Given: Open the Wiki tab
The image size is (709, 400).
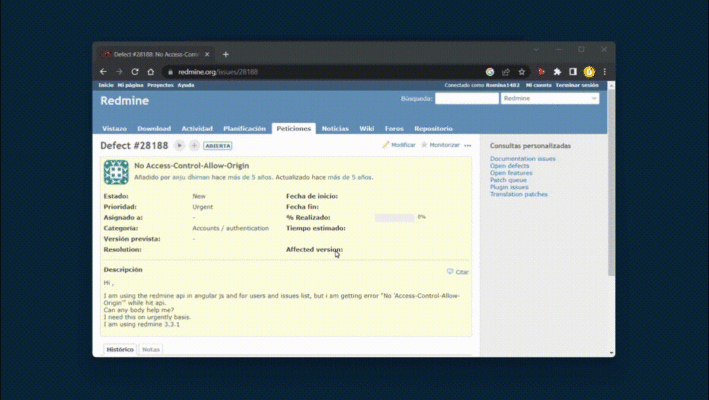Looking at the screenshot, I should pos(367,129).
